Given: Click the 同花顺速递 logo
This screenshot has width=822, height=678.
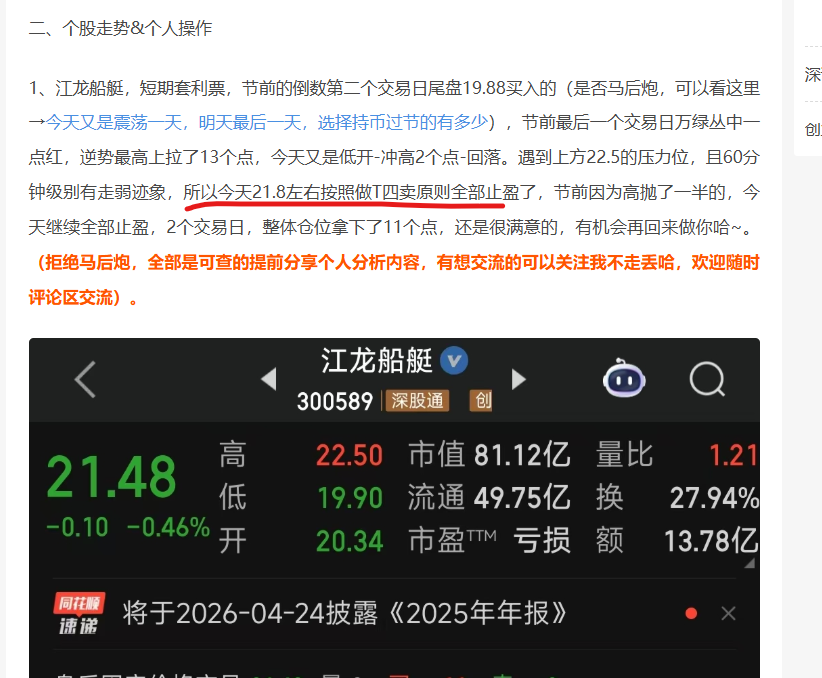Looking at the screenshot, I should click(79, 614).
